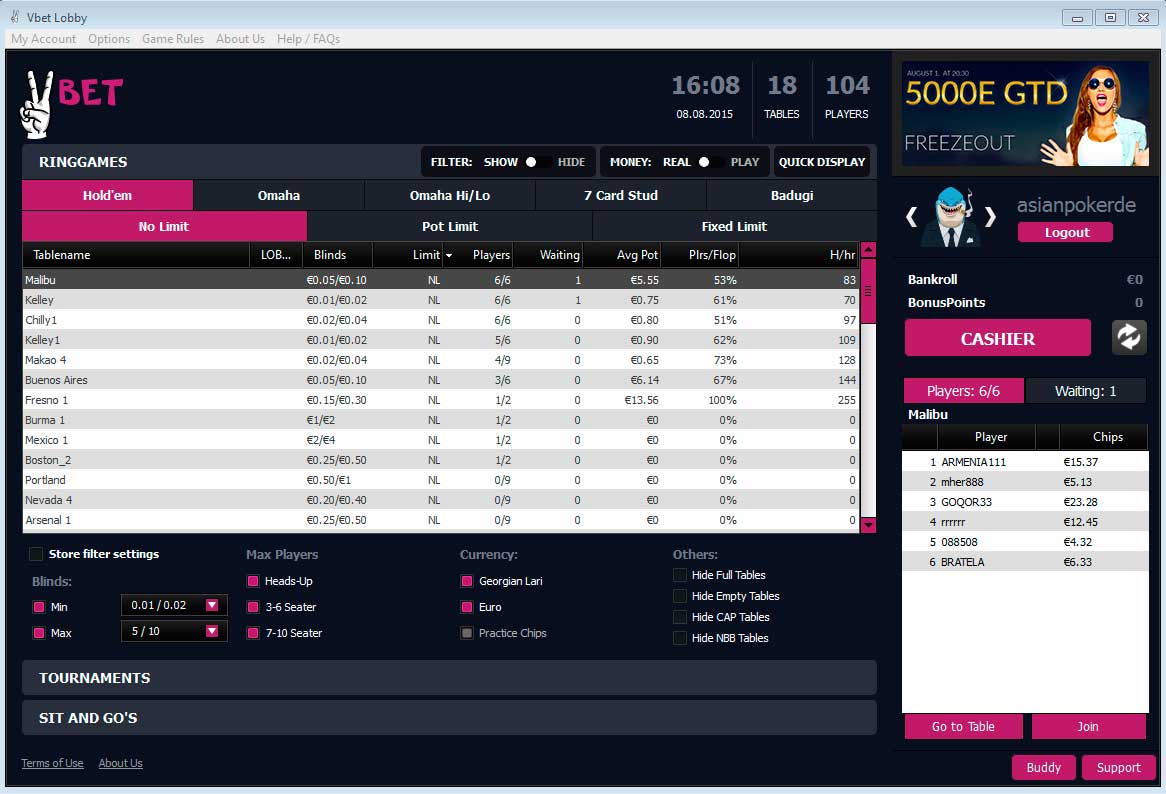
Task: Toggle the Georgian Lari currency checkbox
Action: (467, 581)
